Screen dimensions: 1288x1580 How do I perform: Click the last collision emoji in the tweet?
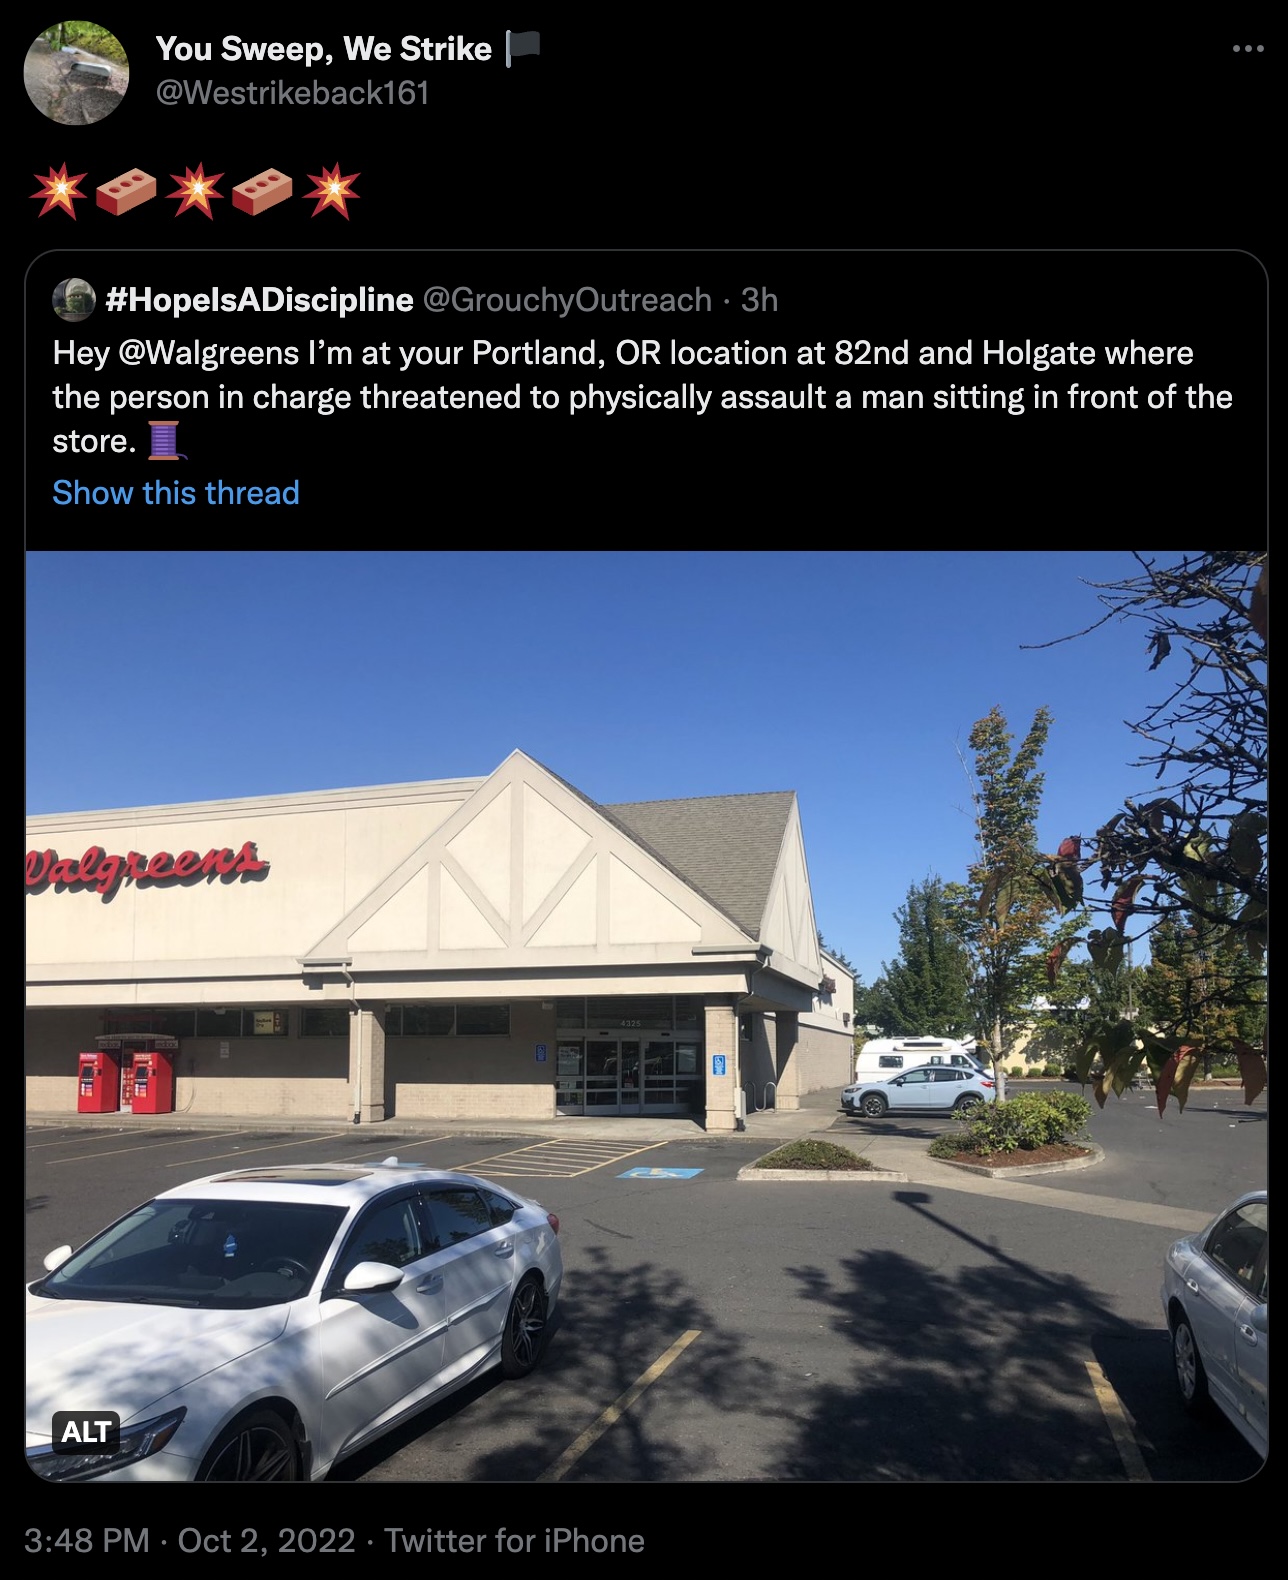(331, 190)
